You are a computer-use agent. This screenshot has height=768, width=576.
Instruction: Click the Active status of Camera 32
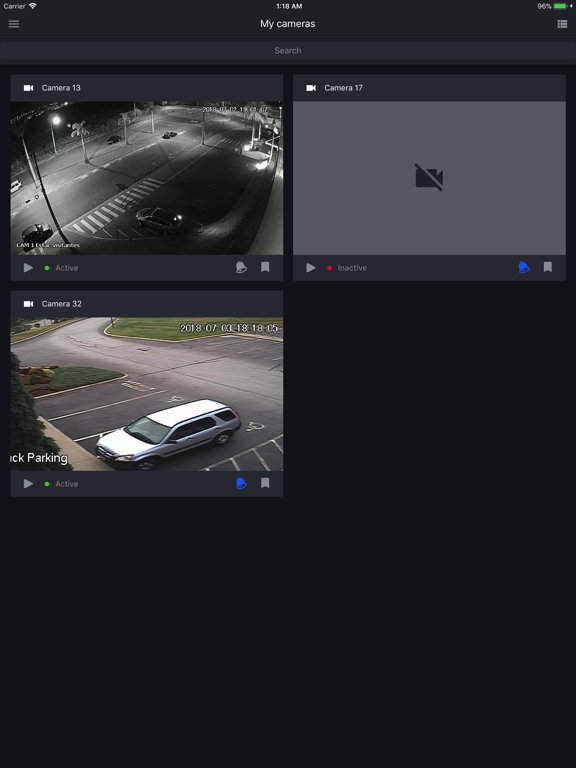point(67,484)
